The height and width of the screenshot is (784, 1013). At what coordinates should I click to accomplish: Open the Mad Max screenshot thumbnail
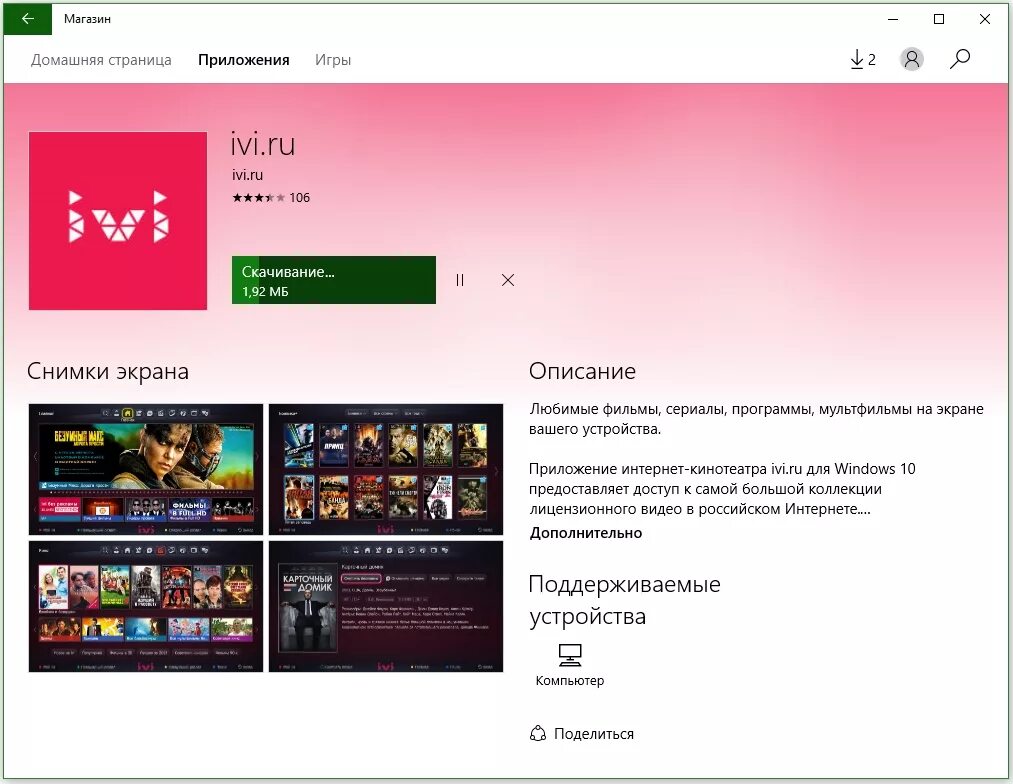tap(146, 469)
